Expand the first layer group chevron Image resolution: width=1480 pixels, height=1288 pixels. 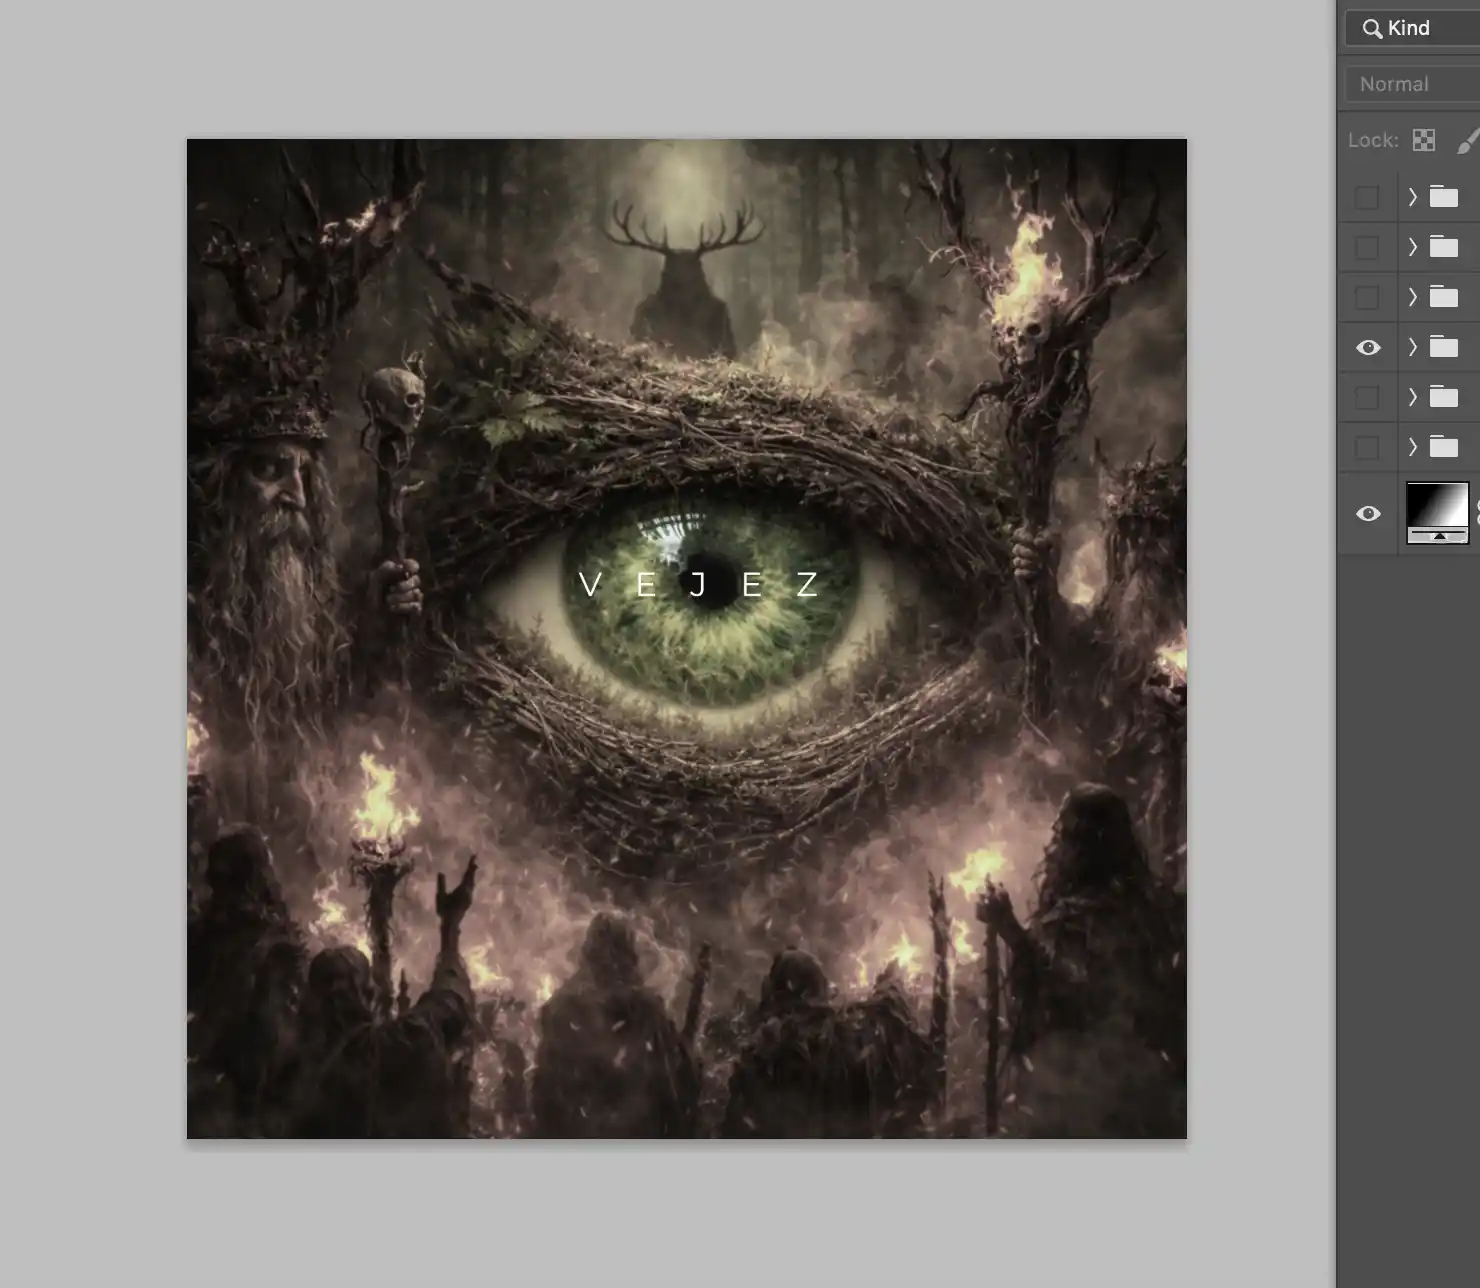(1412, 197)
